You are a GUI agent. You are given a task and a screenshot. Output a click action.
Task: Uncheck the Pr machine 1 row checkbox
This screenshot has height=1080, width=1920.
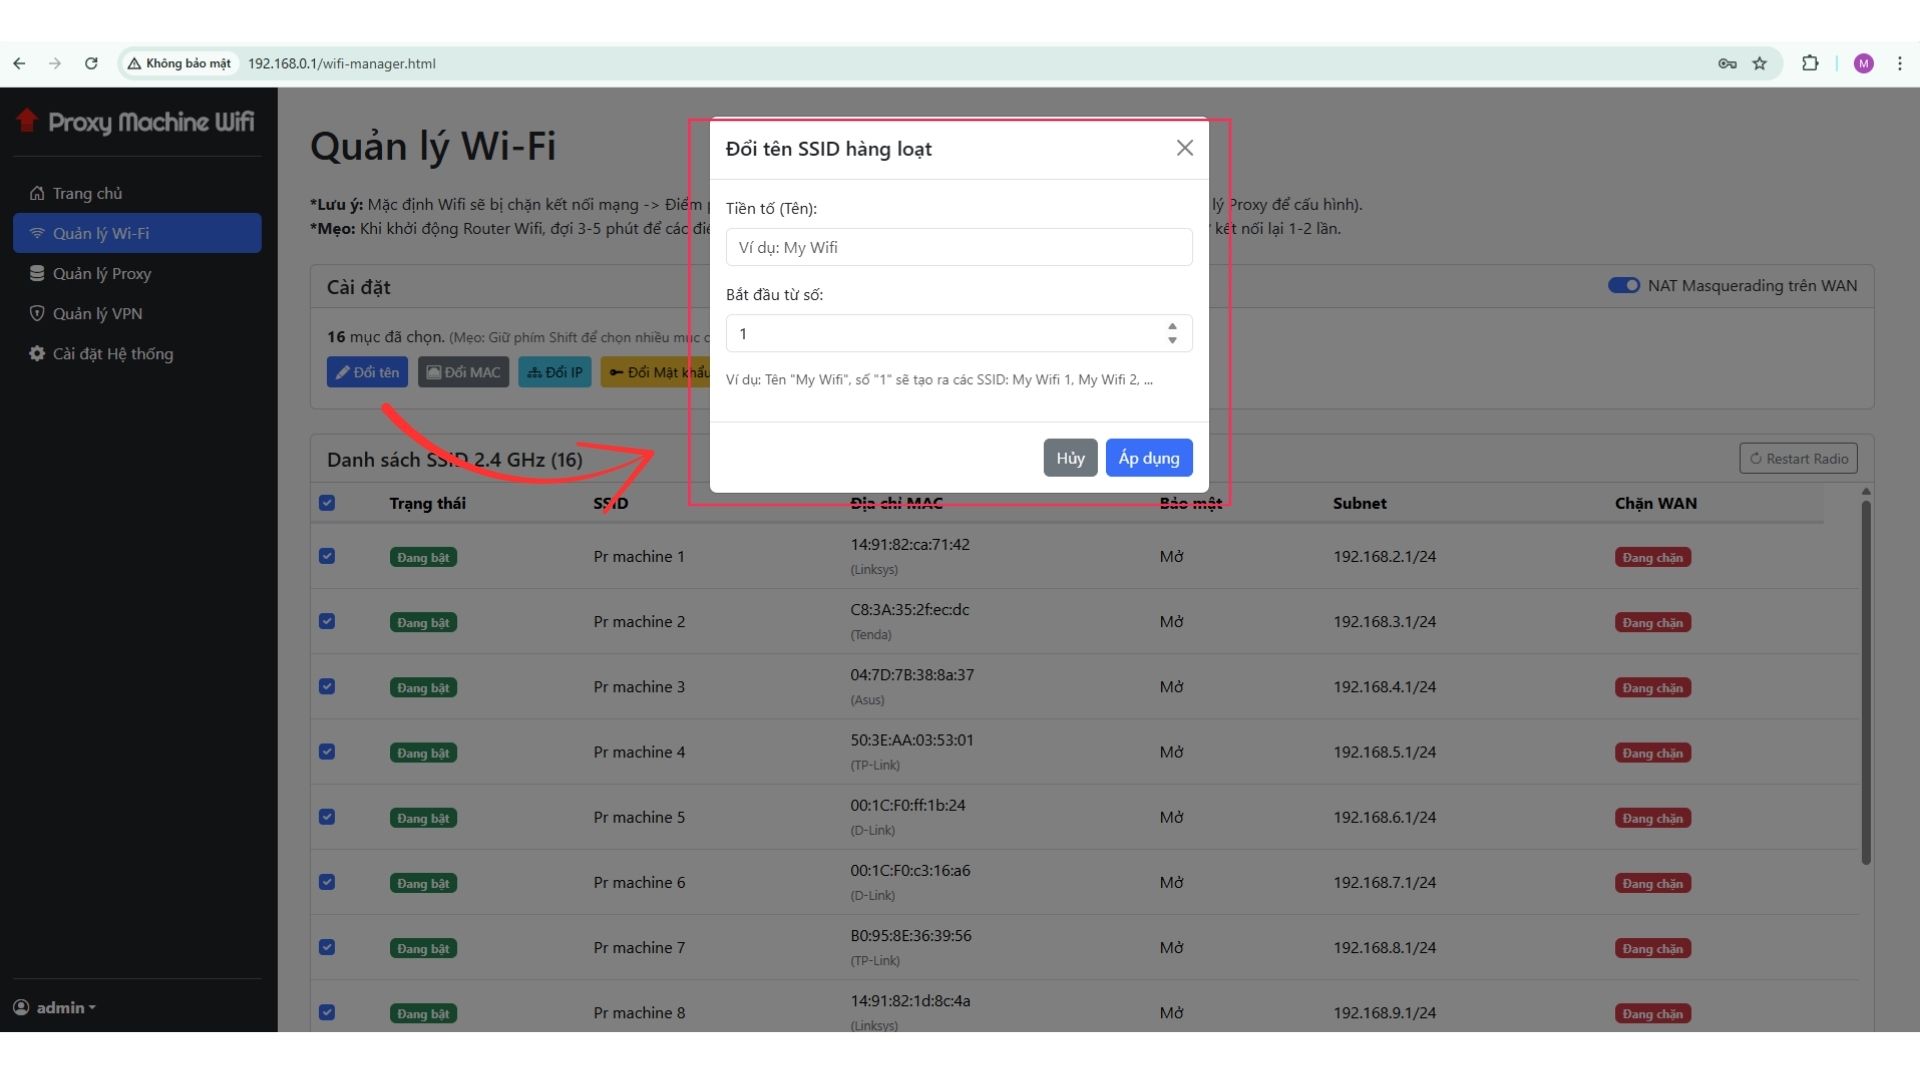pyautogui.click(x=327, y=556)
